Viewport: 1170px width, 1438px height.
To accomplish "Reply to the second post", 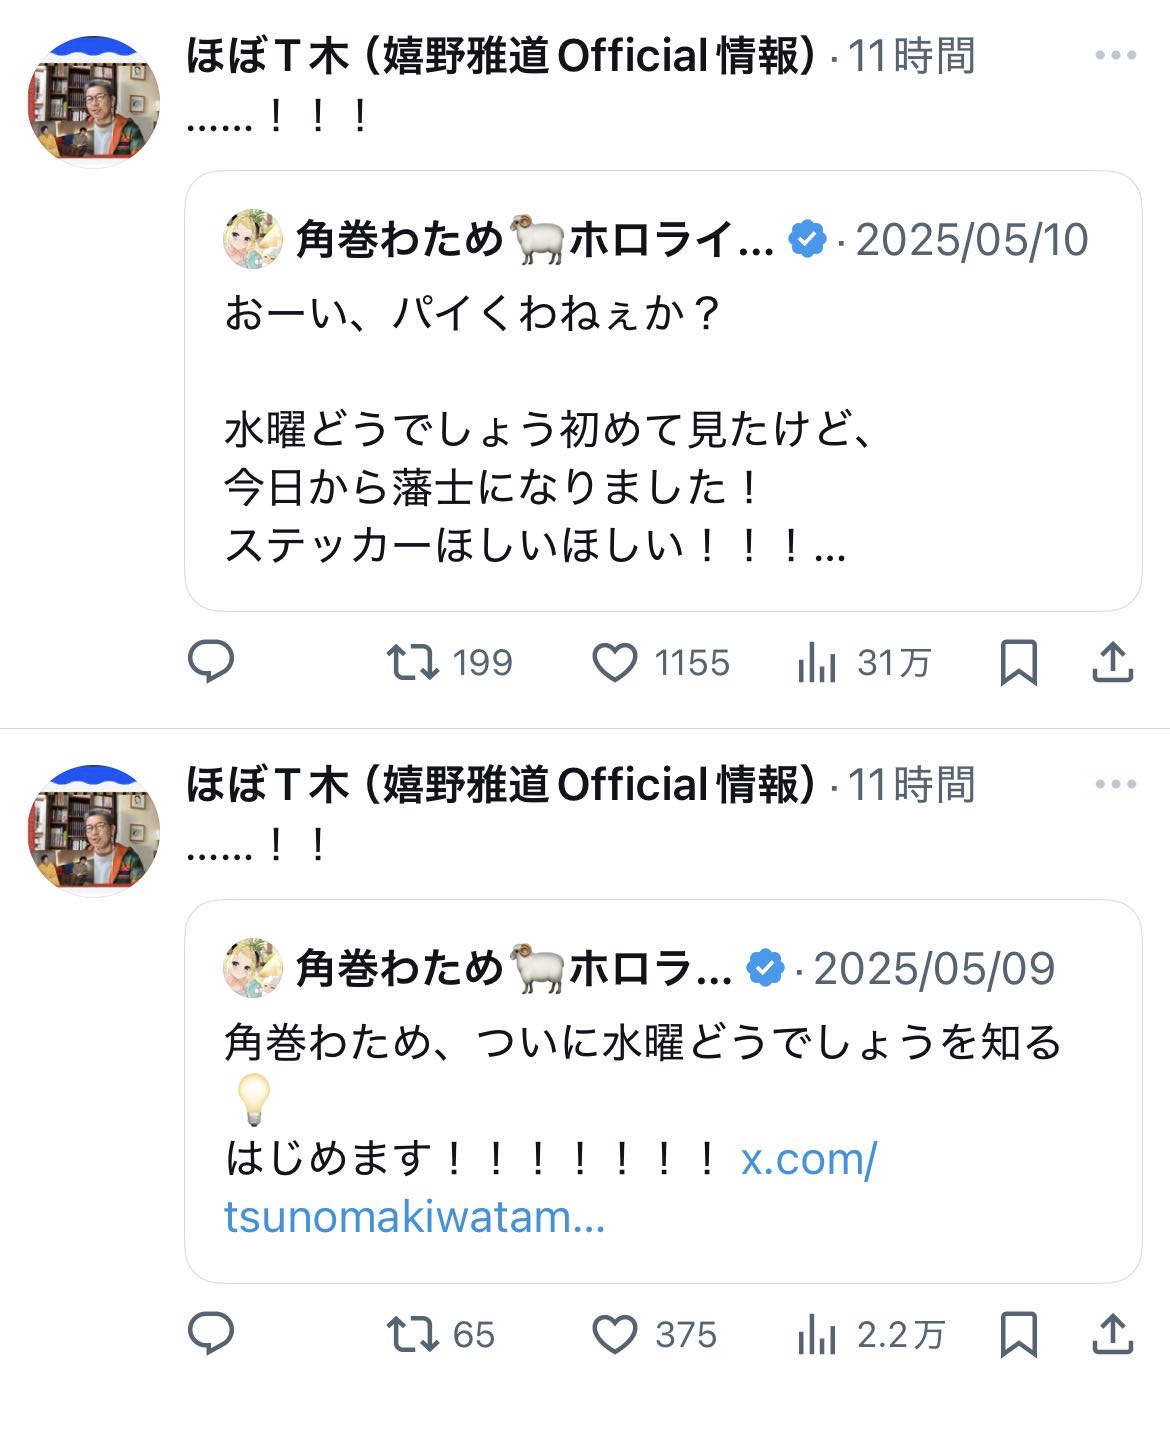I will [211, 1334].
